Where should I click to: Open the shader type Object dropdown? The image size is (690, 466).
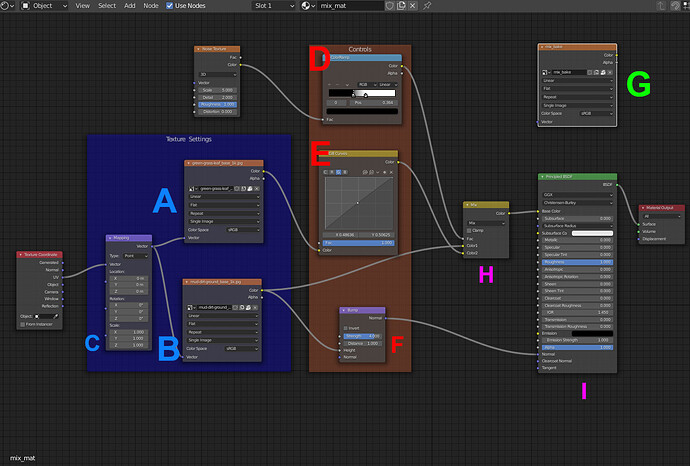point(44,6)
